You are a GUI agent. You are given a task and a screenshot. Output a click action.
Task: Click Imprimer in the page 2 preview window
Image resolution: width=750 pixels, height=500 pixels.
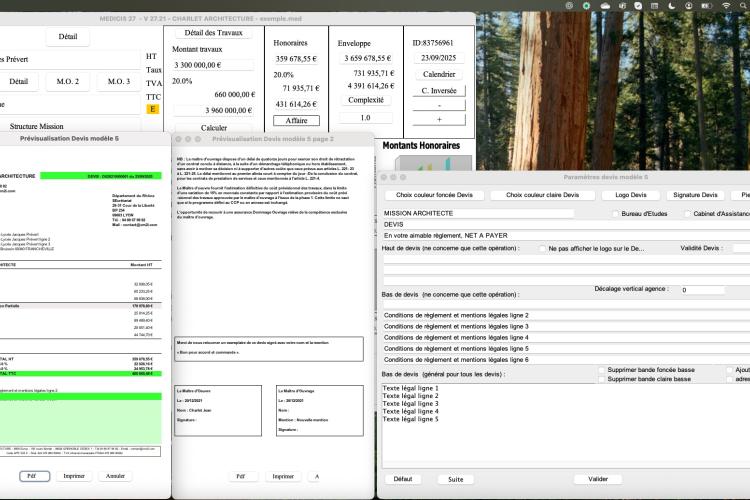click(283, 477)
